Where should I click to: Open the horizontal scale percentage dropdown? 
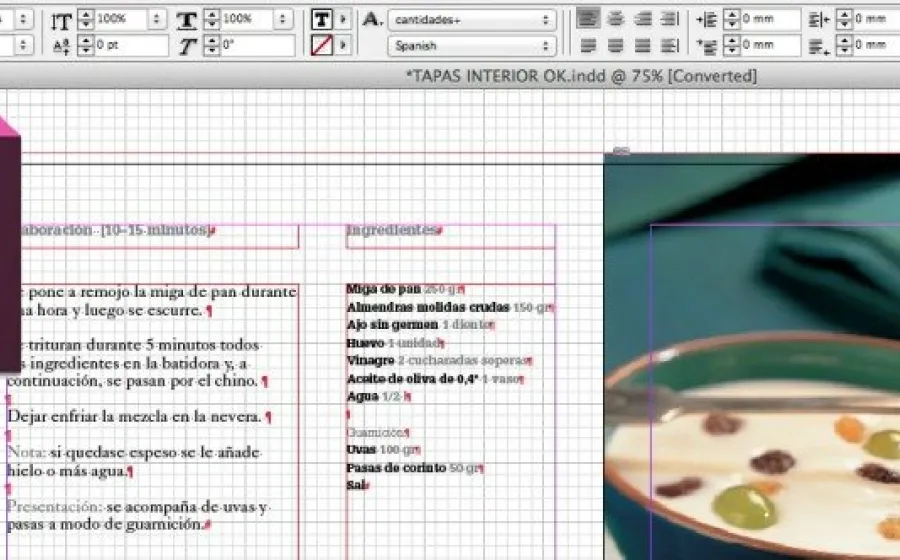pos(282,20)
